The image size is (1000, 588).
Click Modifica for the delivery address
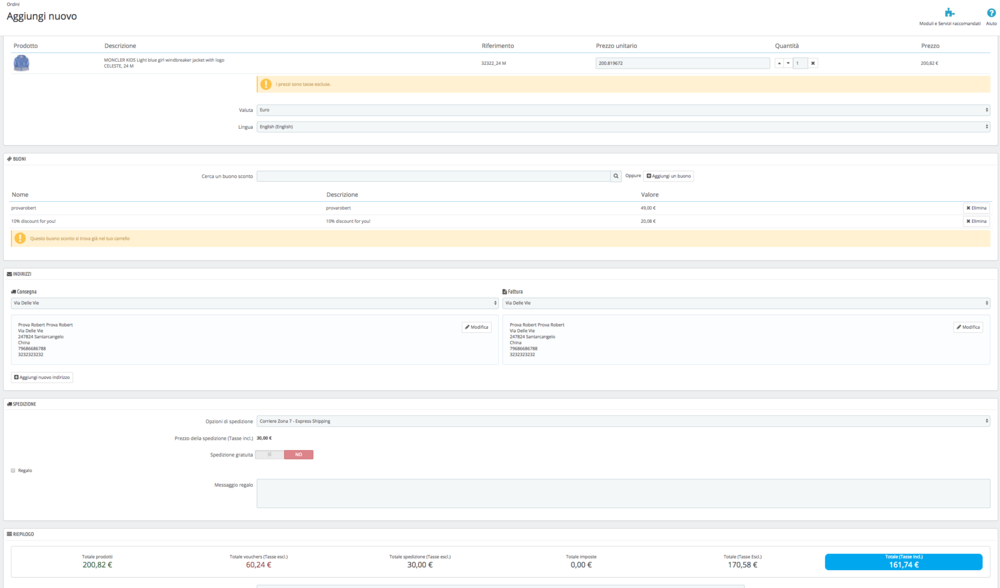[476, 327]
